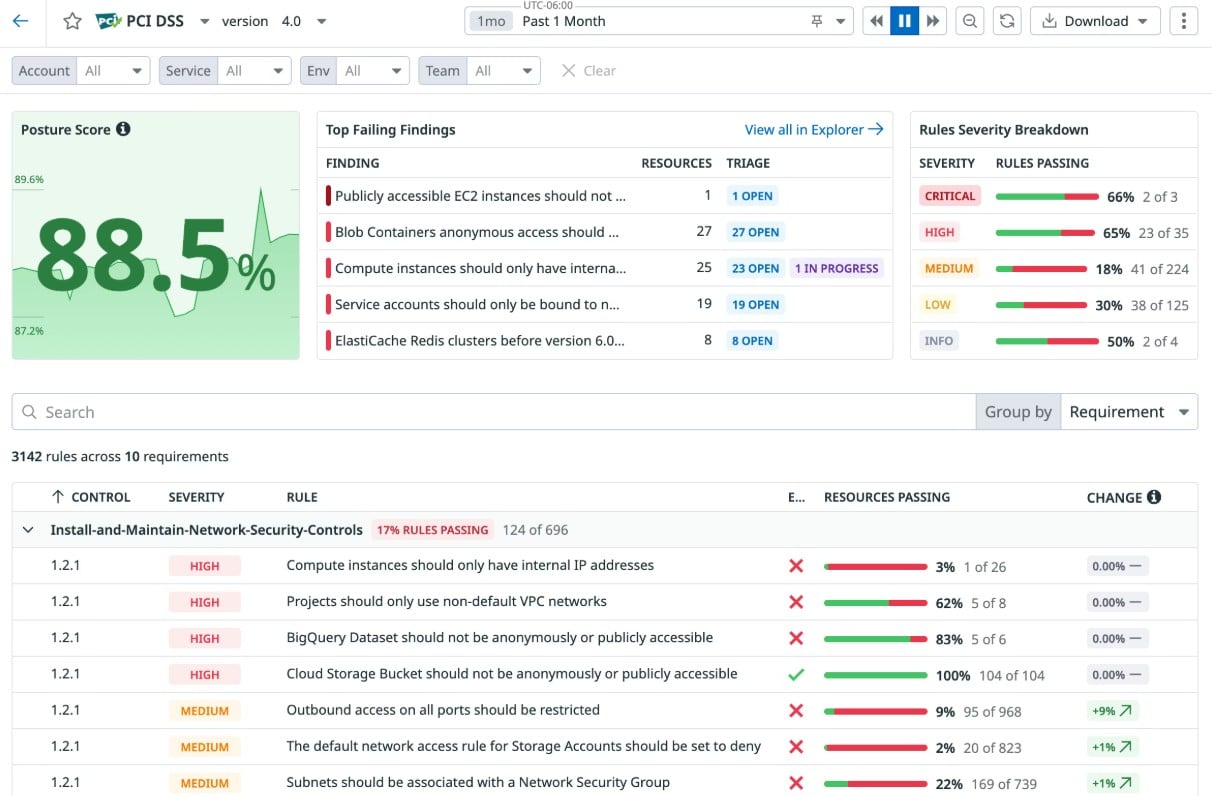
Task: Click the CRITICAL rules passing progress bar
Action: click(1047, 196)
